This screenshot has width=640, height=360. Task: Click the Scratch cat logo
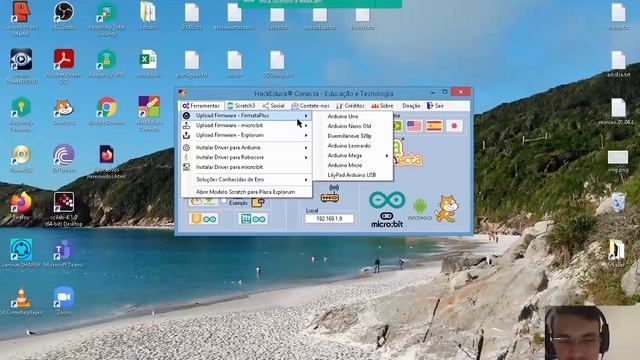coord(447,209)
